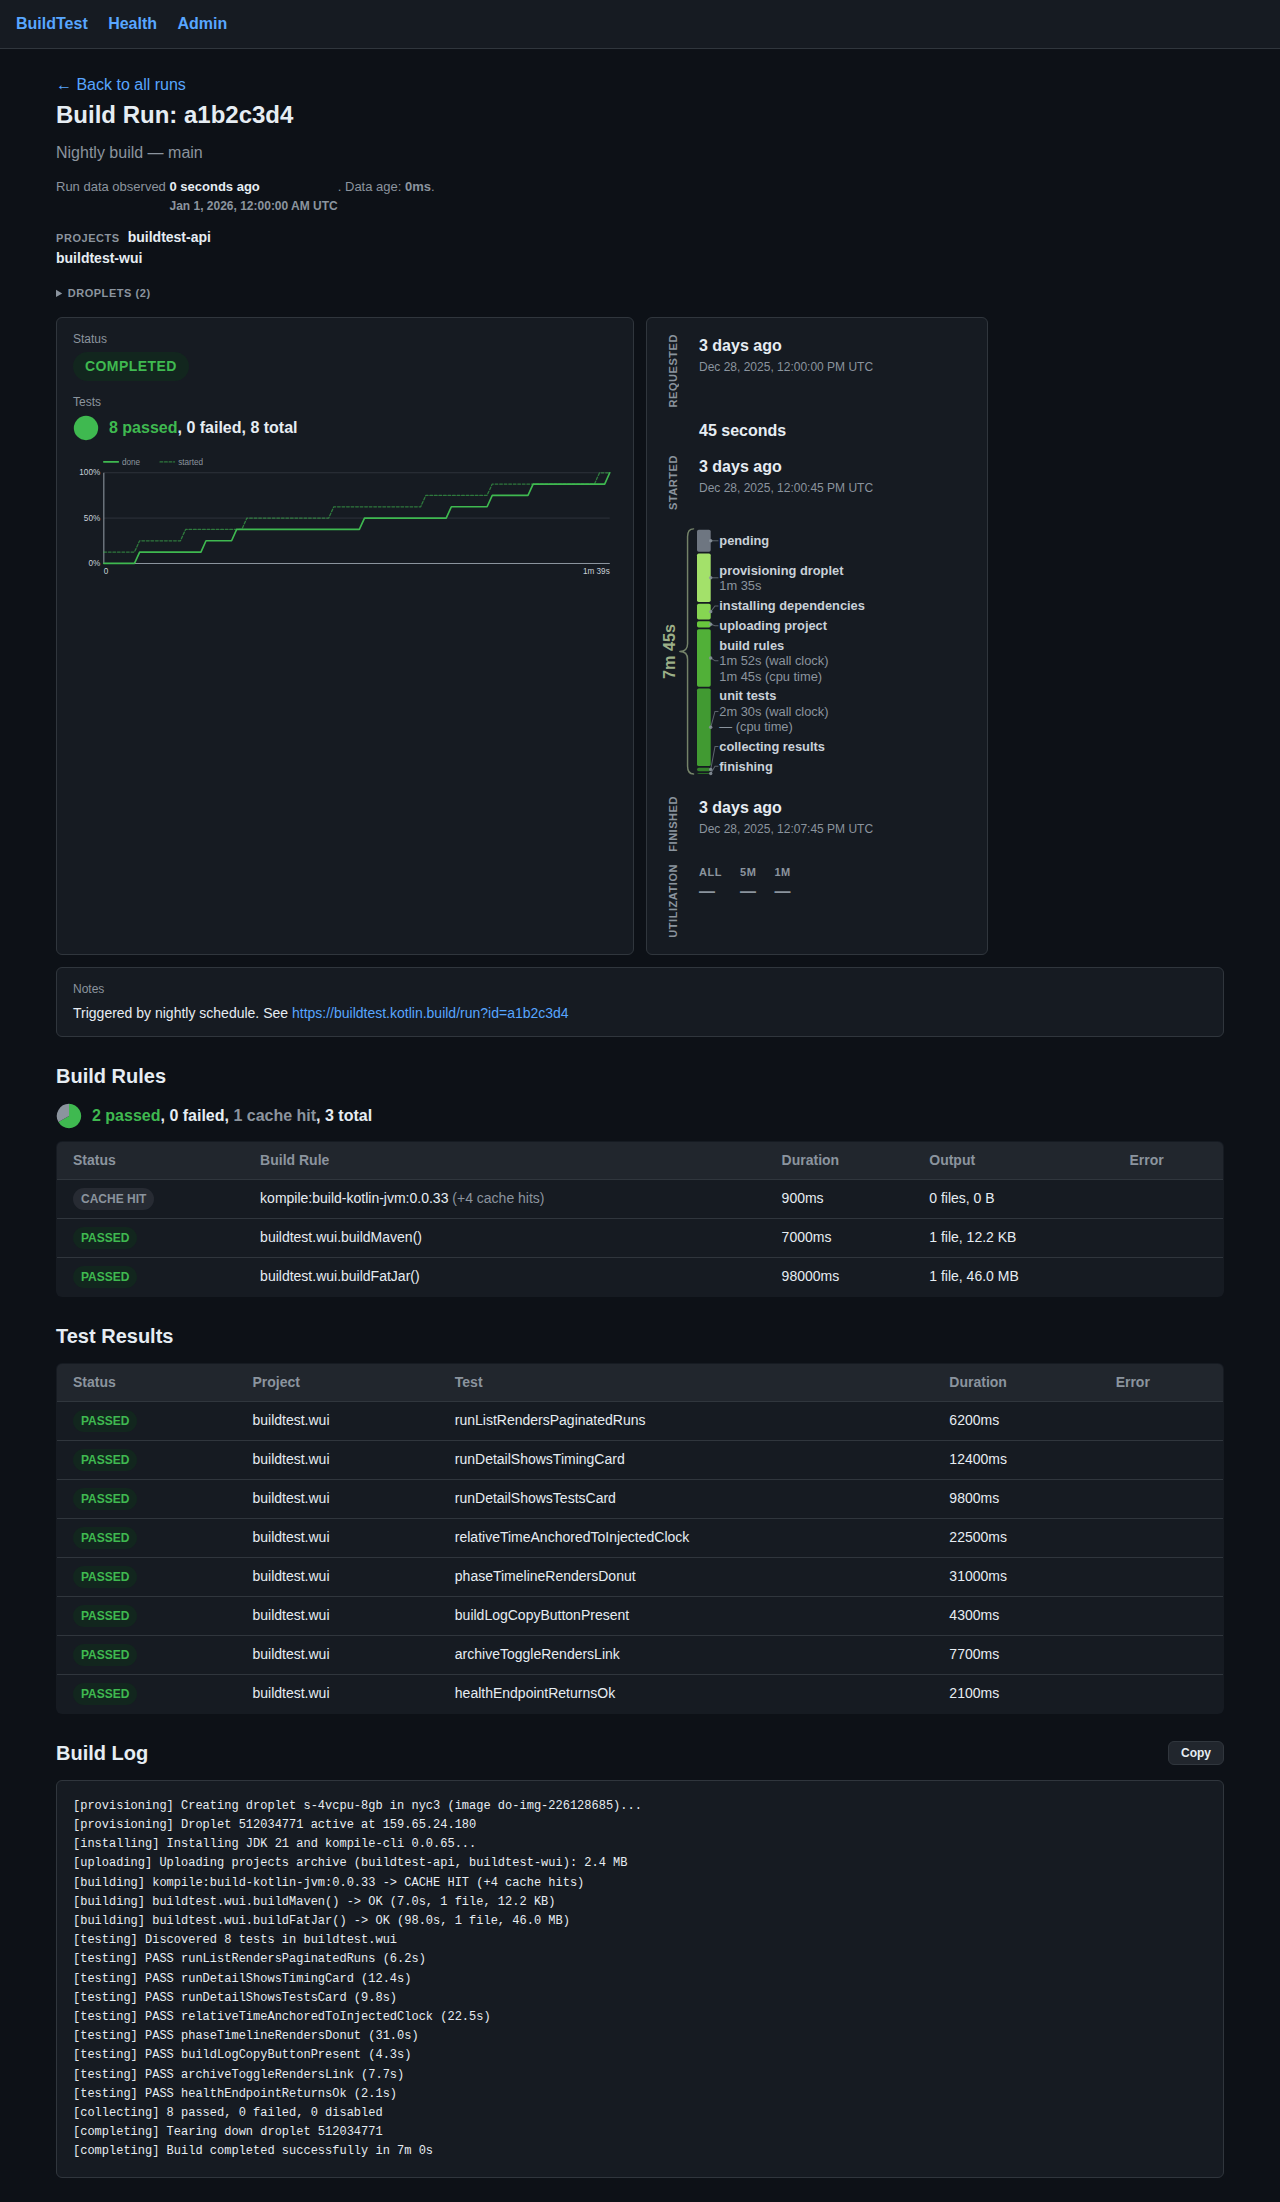Select the runDetailShowsTimingCard test row

640,1460
